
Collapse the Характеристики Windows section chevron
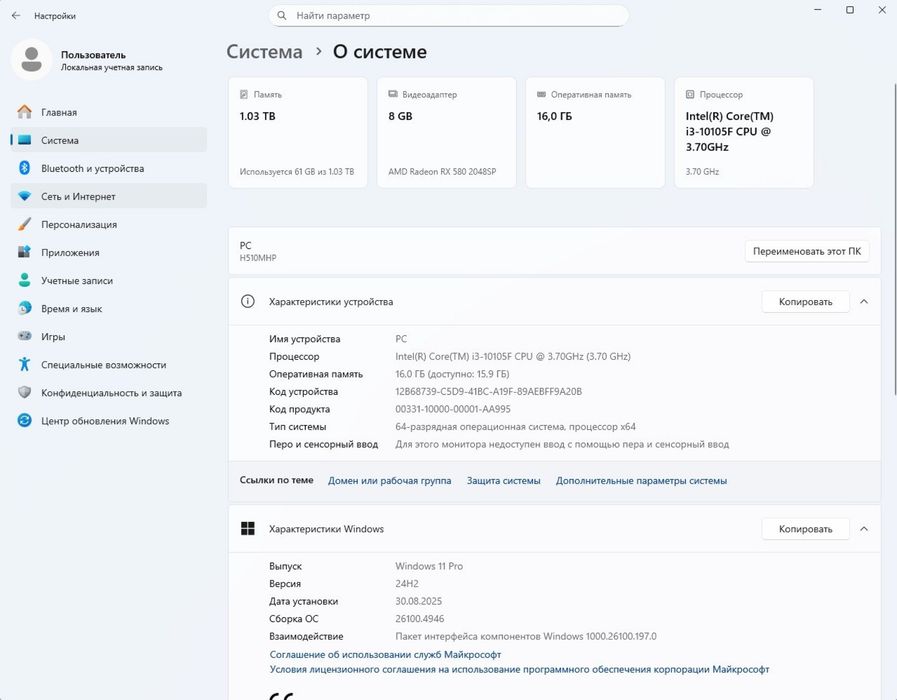[864, 529]
